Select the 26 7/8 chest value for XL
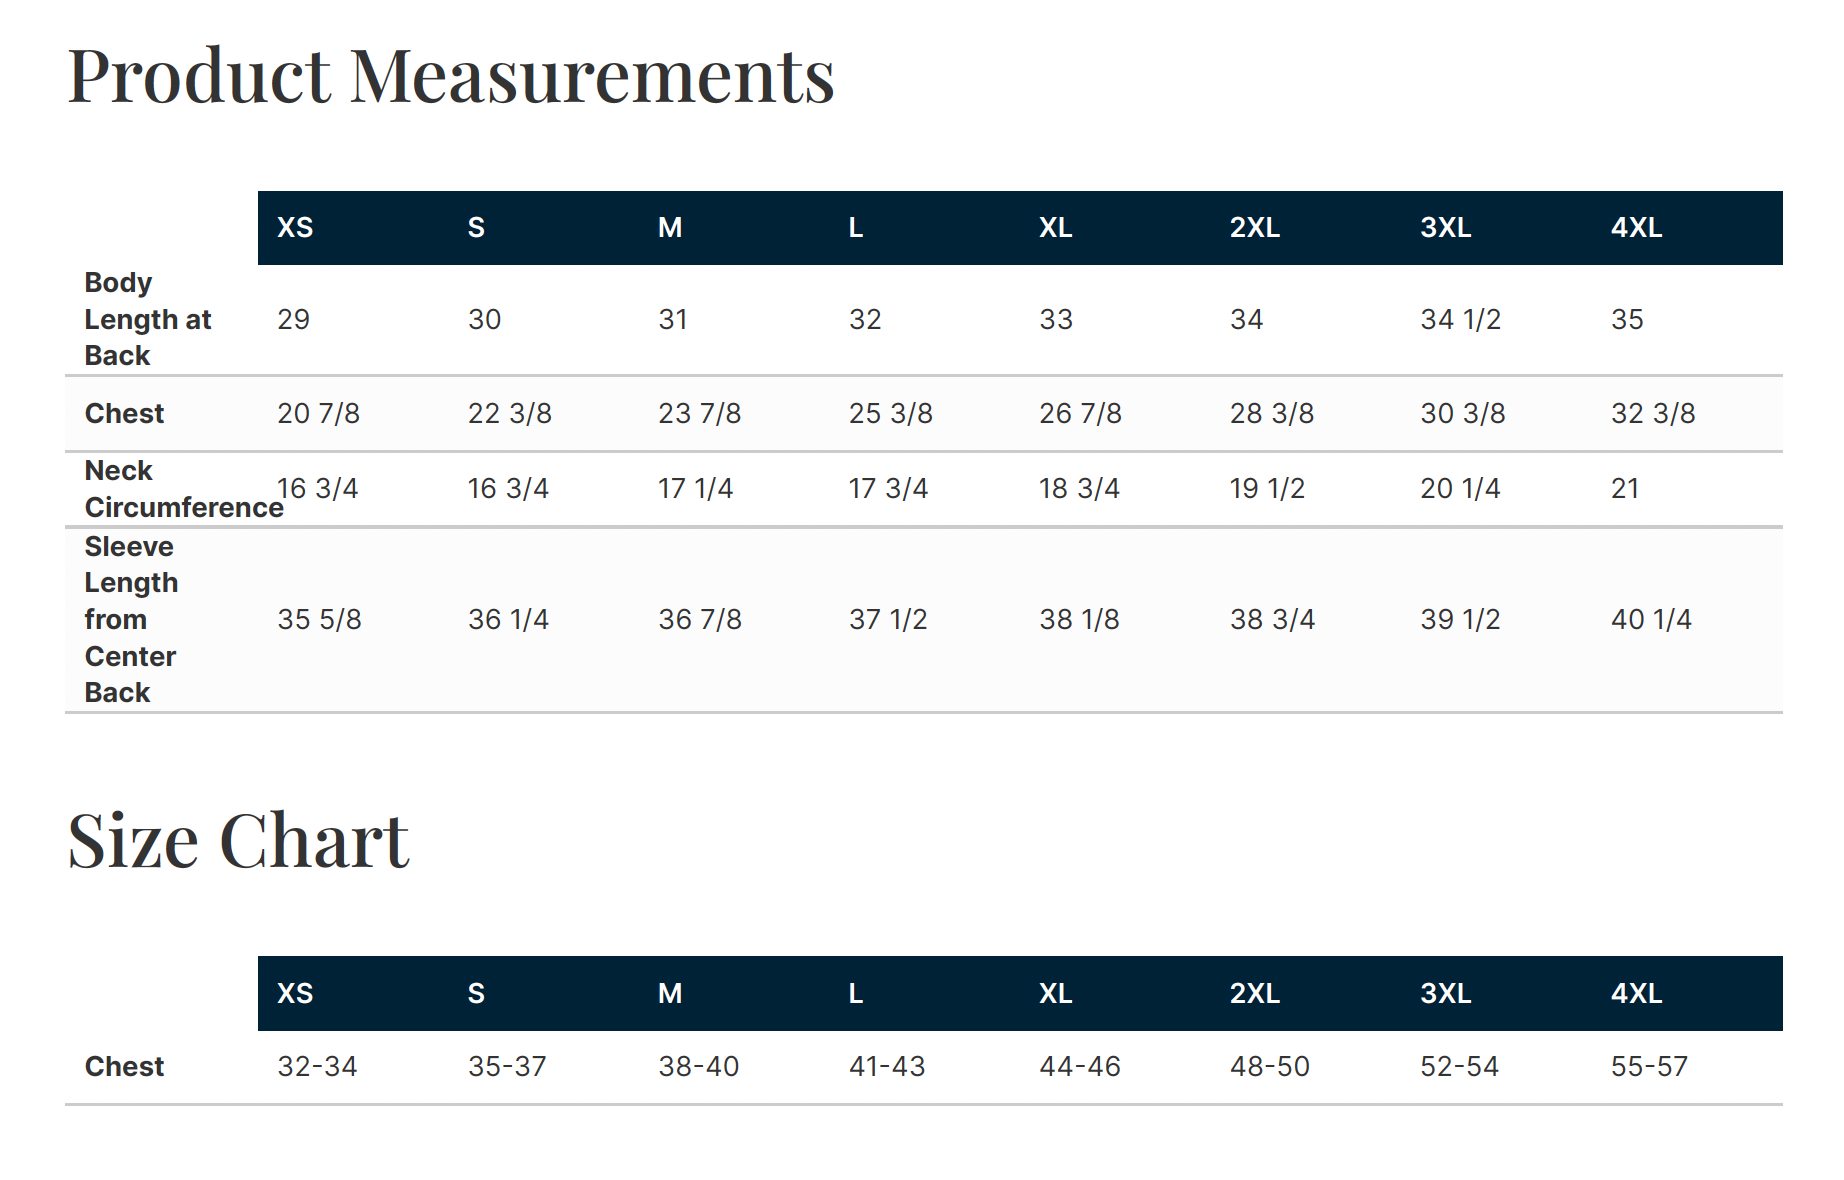 click(x=1080, y=413)
